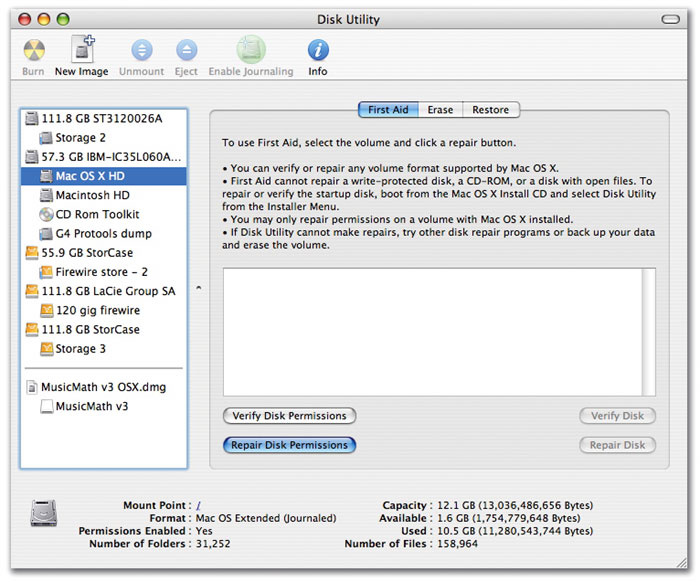Viewport: 700px width, 582px height.
Task: Click the Storage 2 volume icon
Action: (x=46, y=138)
